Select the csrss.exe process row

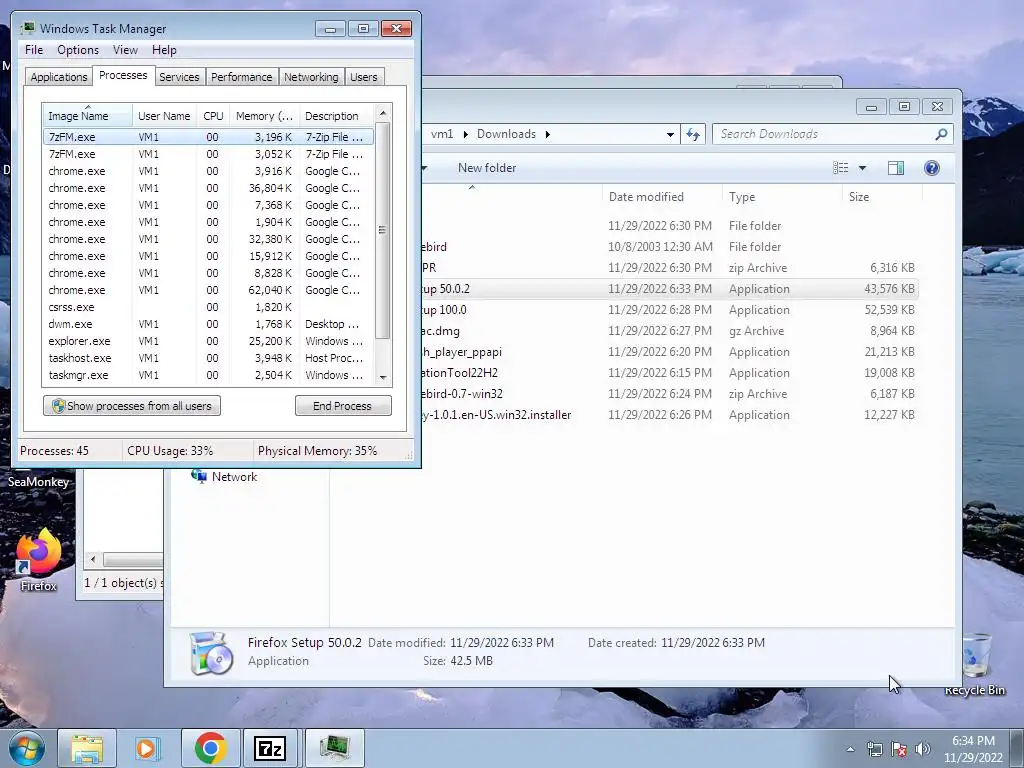point(208,307)
